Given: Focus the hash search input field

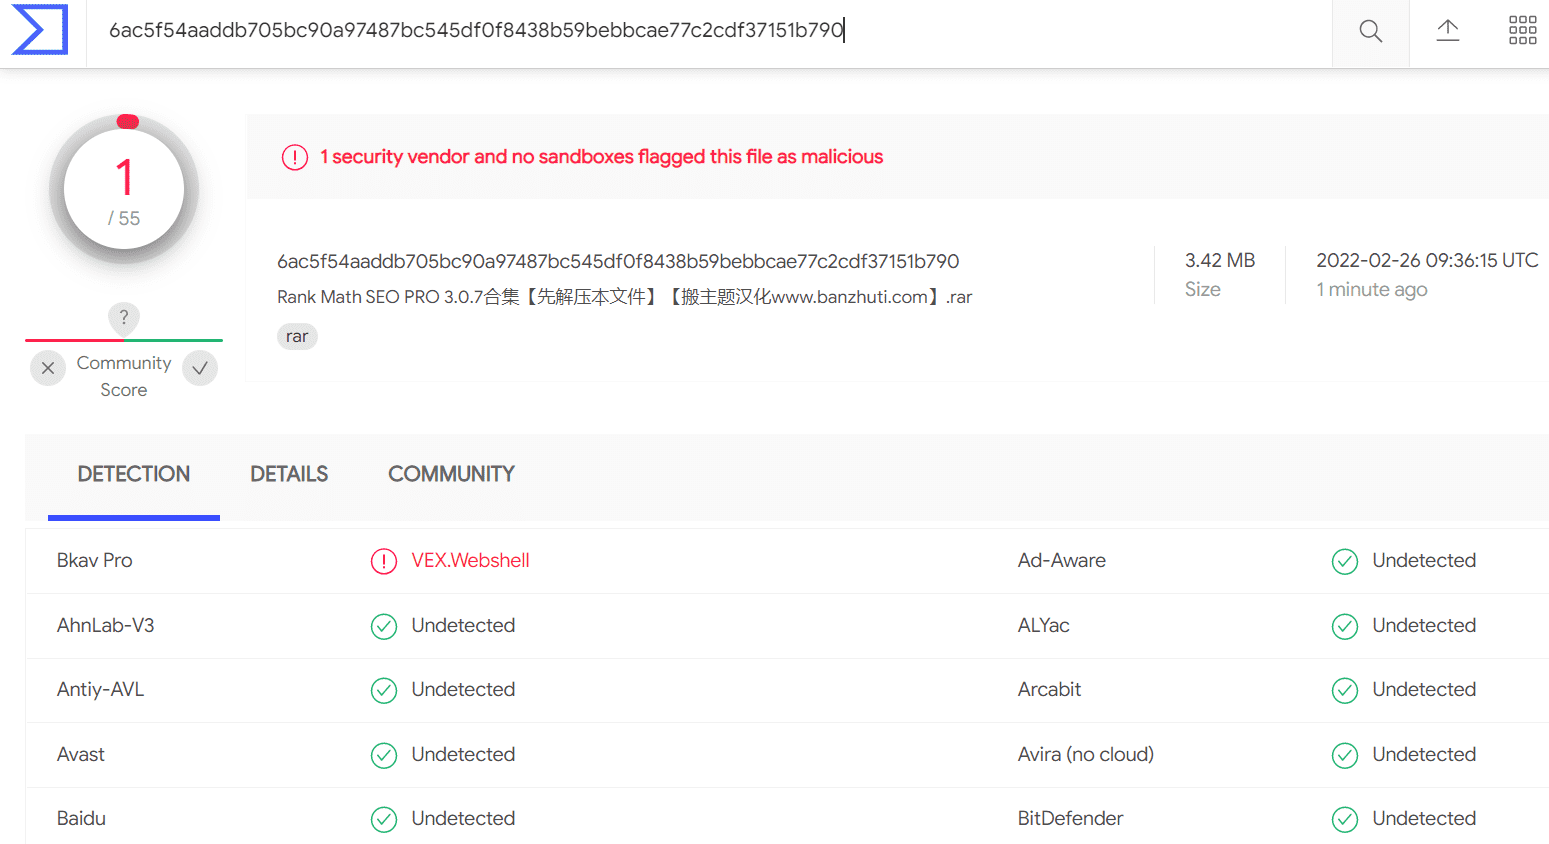Looking at the screenshot, I should [x=710, y=31].
